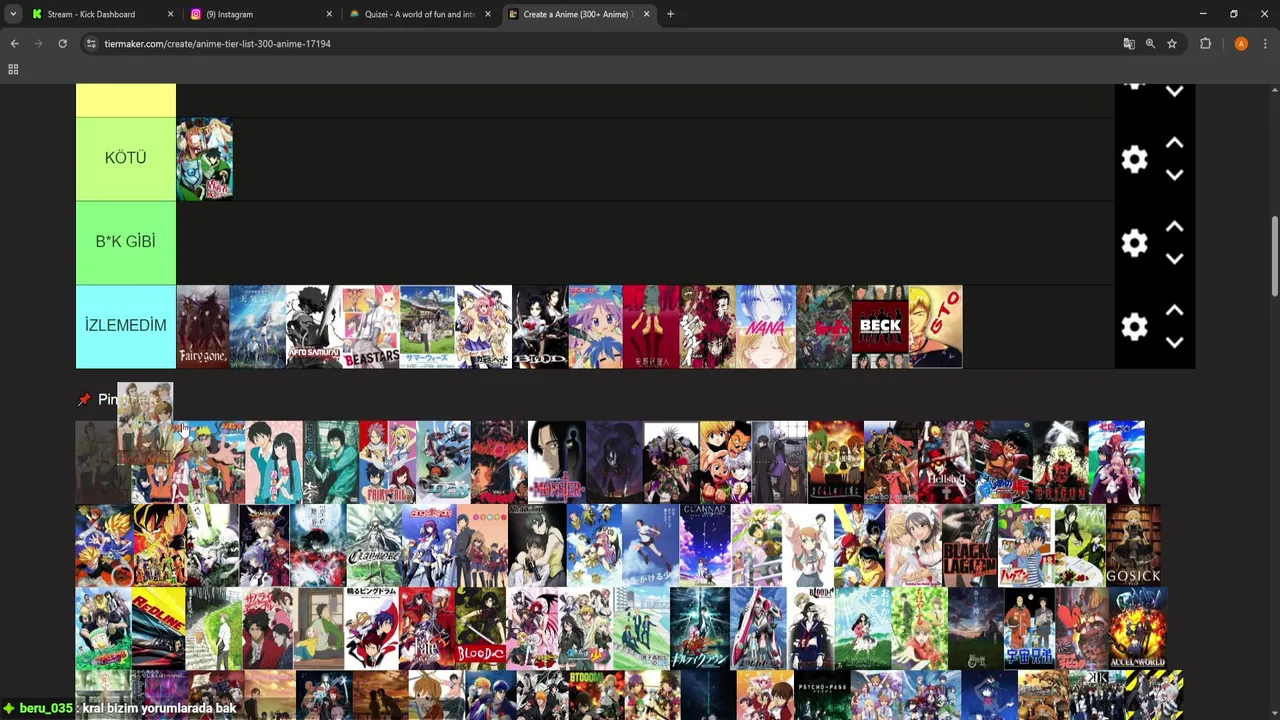Click the green B*K GİBİ tier label
The width and height of the screenshot is (1280, 720).
(x=126, y=243)
